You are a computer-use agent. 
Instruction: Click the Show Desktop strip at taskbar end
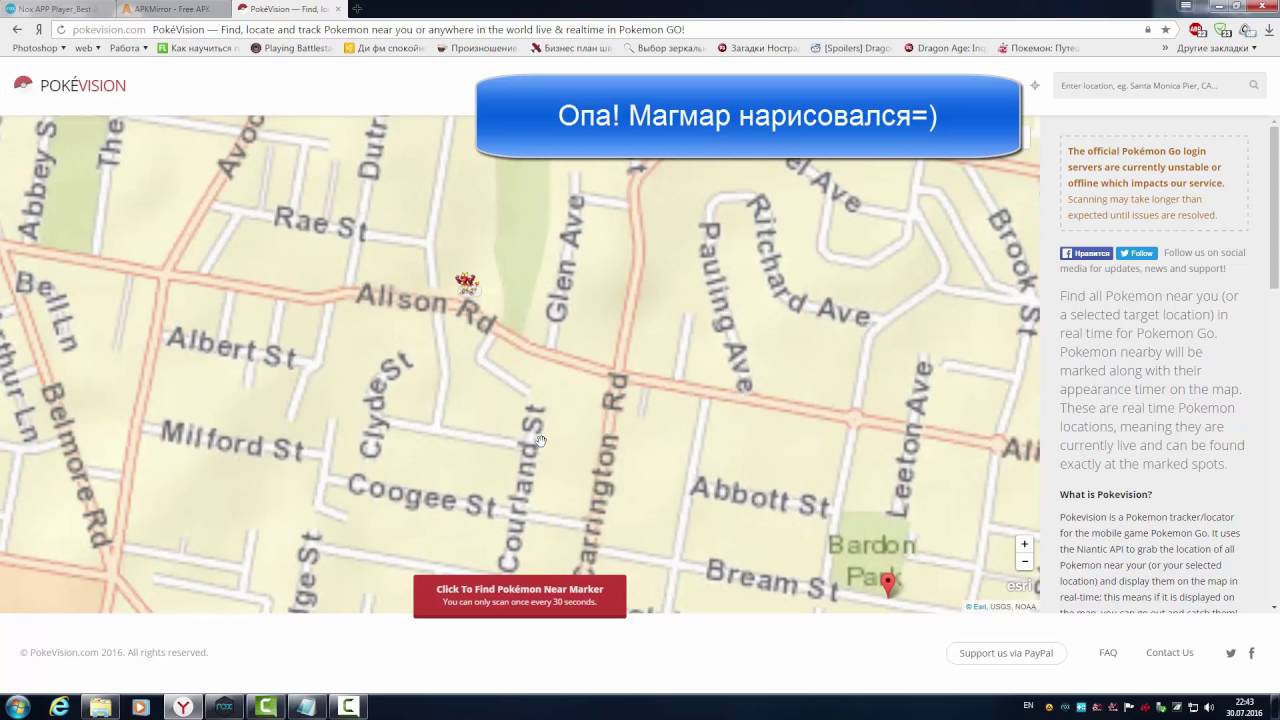point(1274,707)
